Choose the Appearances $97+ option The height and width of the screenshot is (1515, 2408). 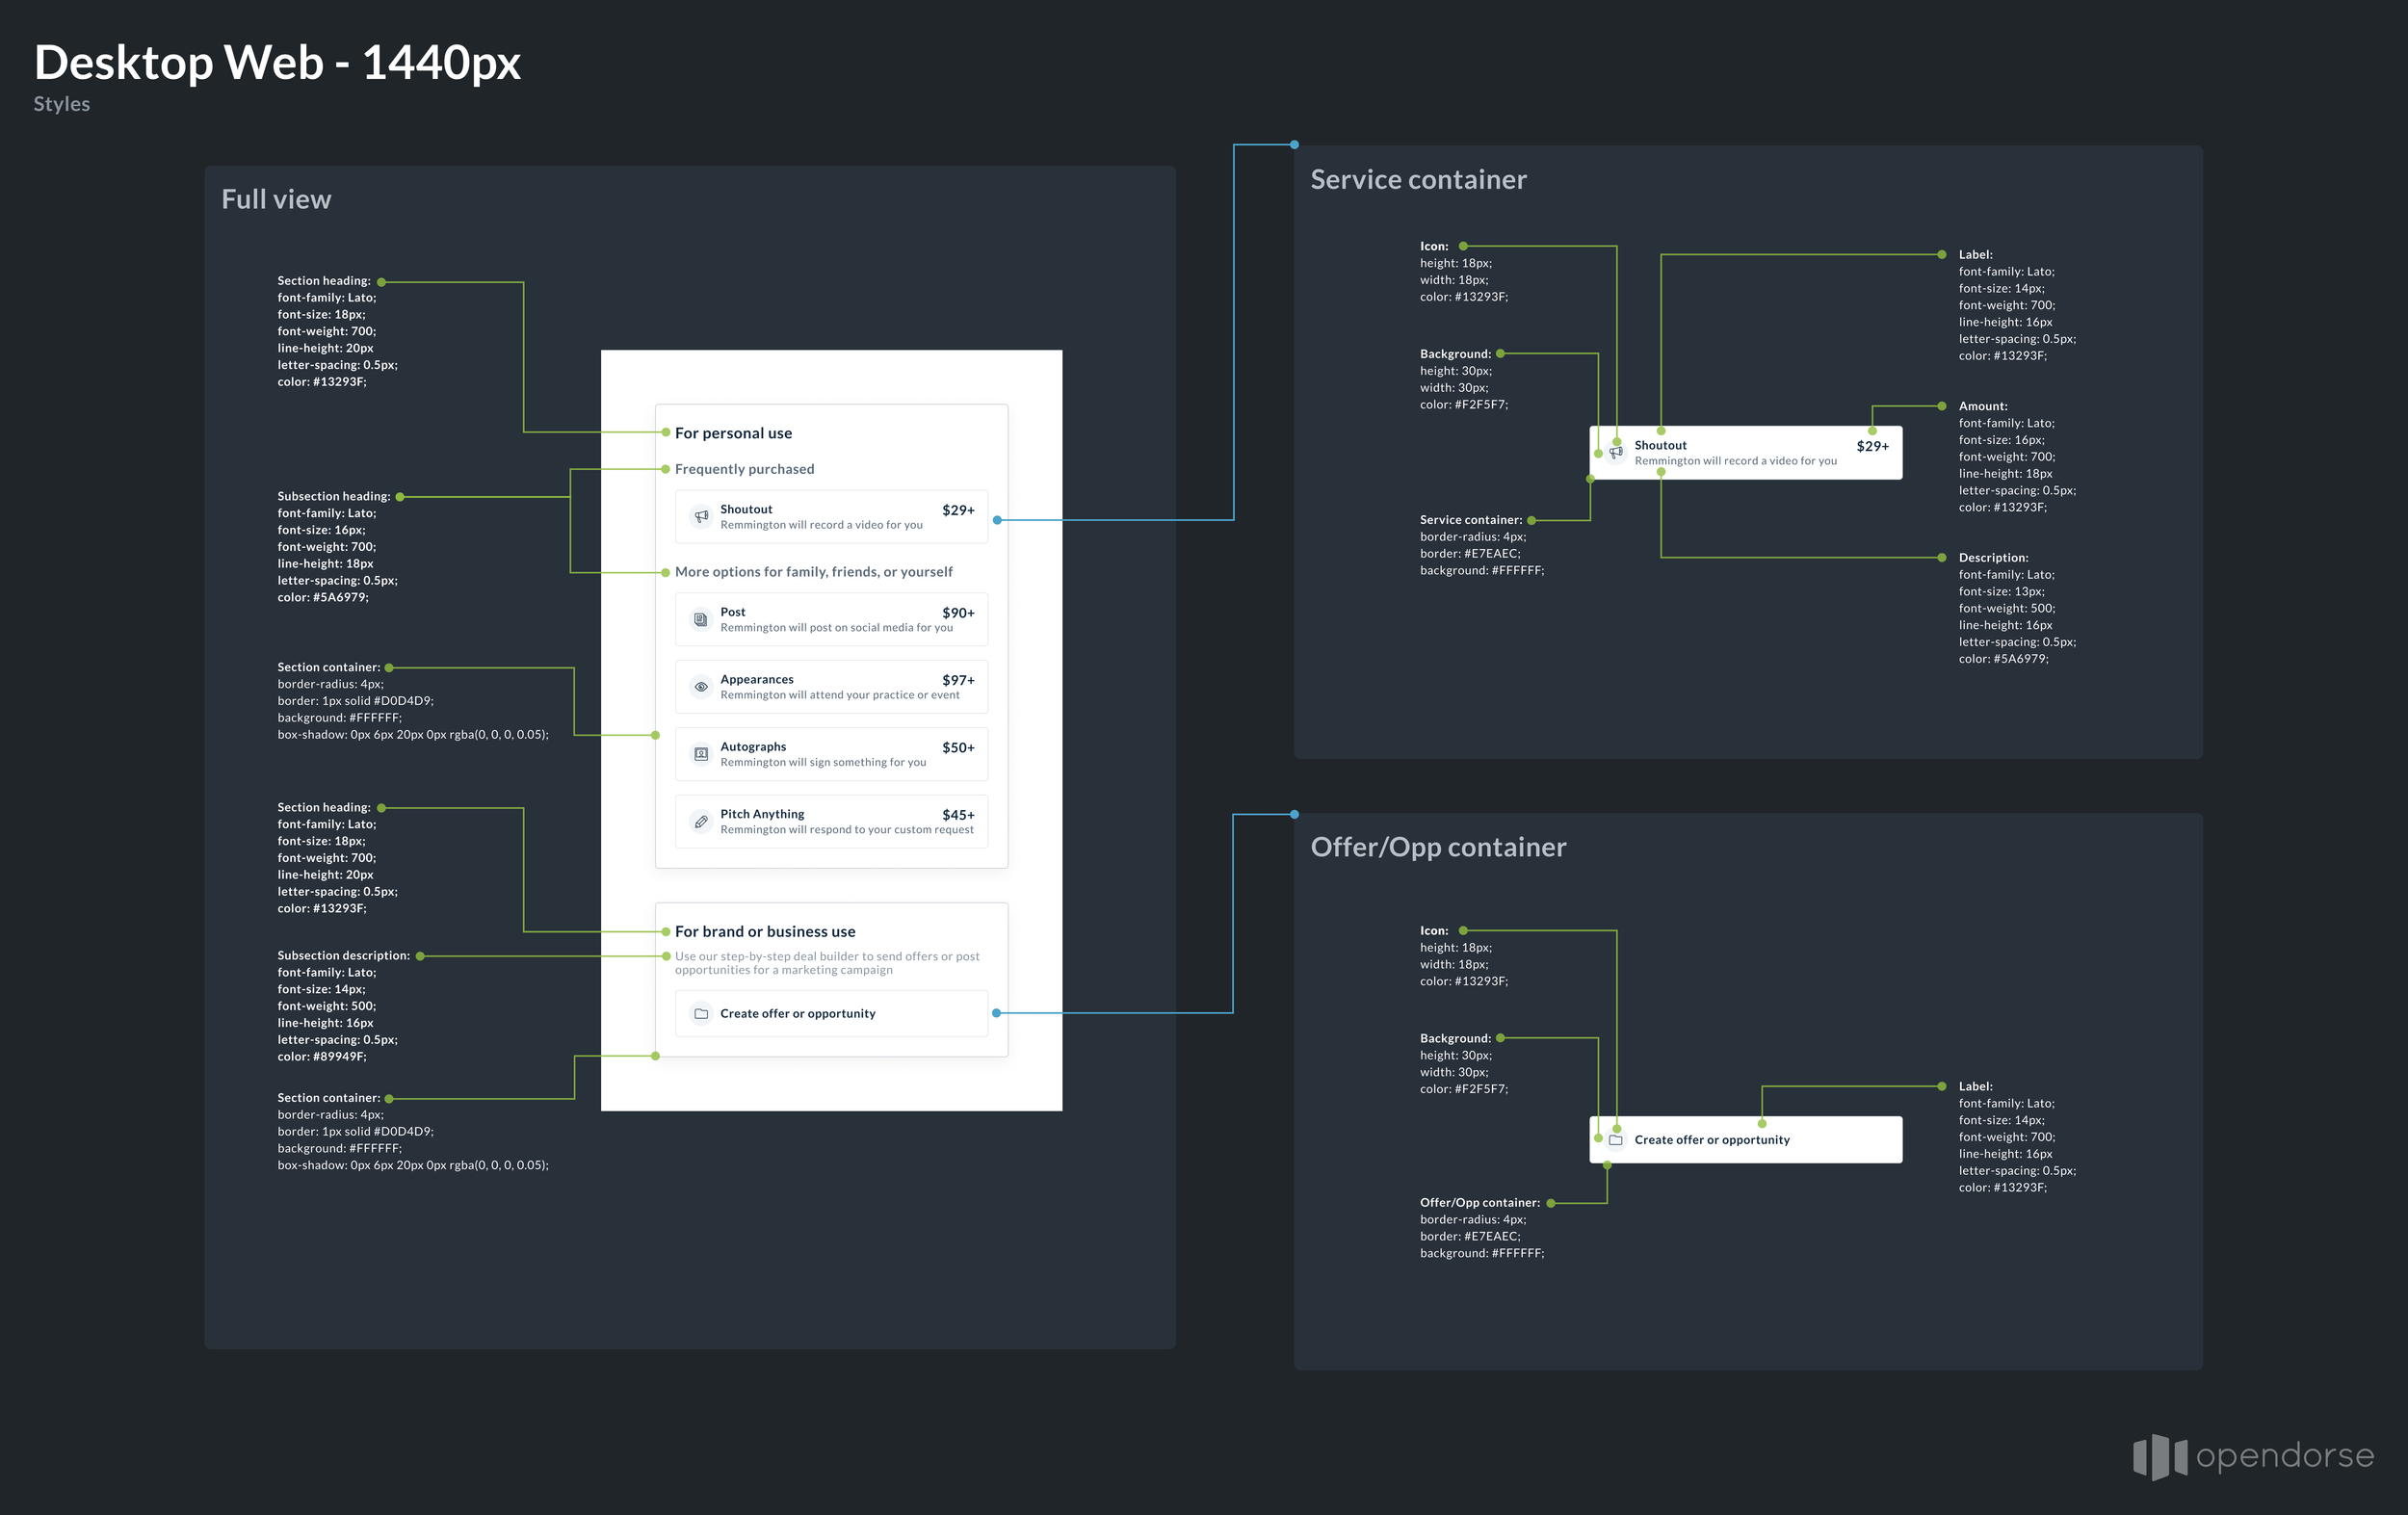tap(831, 687)
